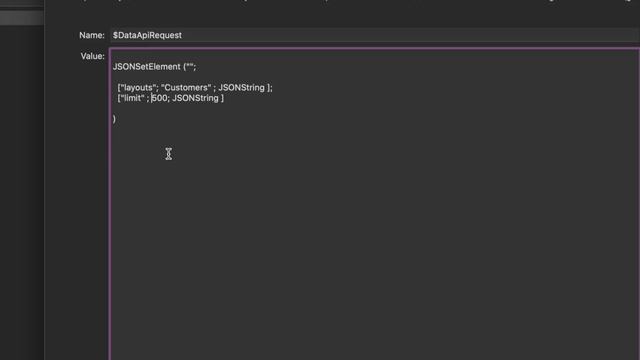Click the "limit" key in the calculation
640x360 pixels.
coord(133,98)
